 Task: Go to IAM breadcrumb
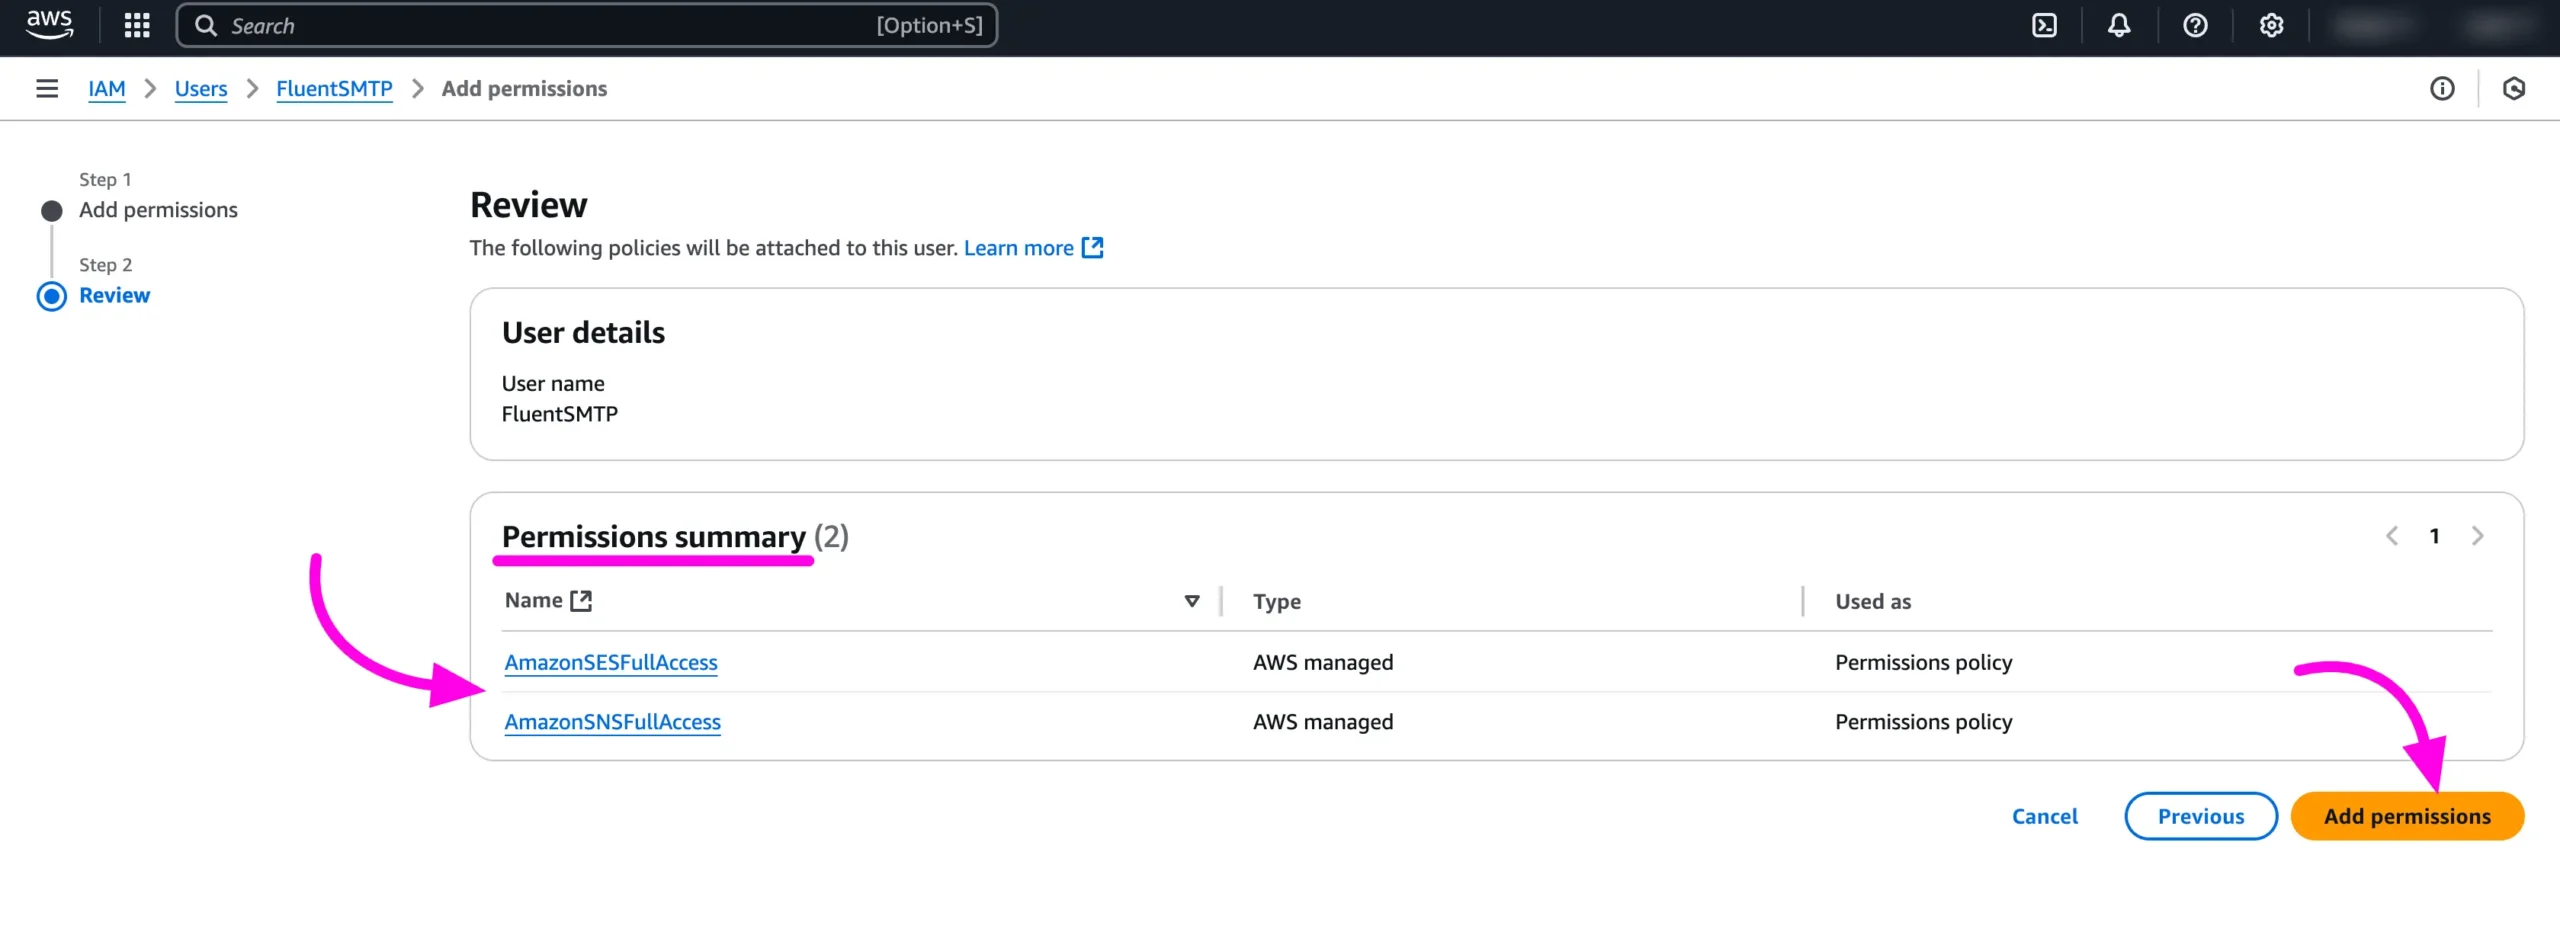pyautogui.click(x=107, y=88)
